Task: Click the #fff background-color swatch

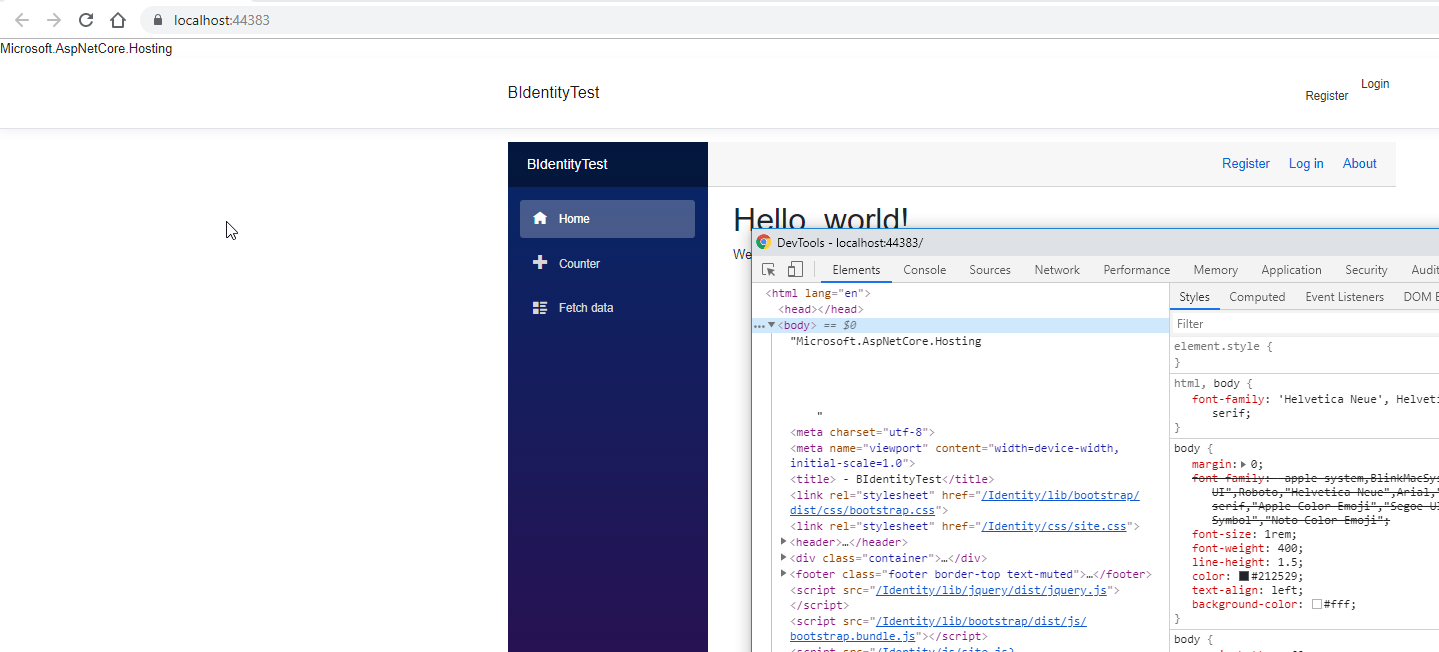Action: pyautogui.click(x=1317, y=604)
